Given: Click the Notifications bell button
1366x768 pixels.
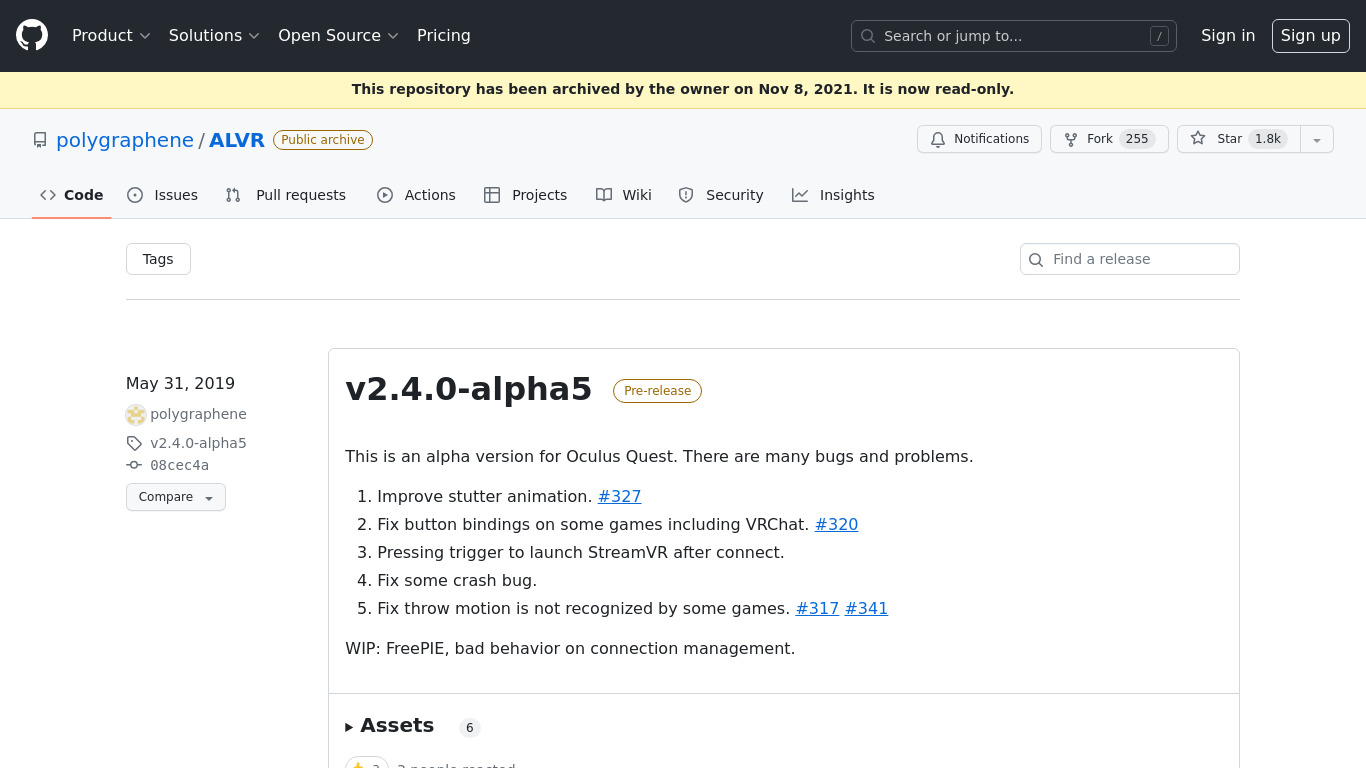Looking at the screenshot, I should [979, 139].
